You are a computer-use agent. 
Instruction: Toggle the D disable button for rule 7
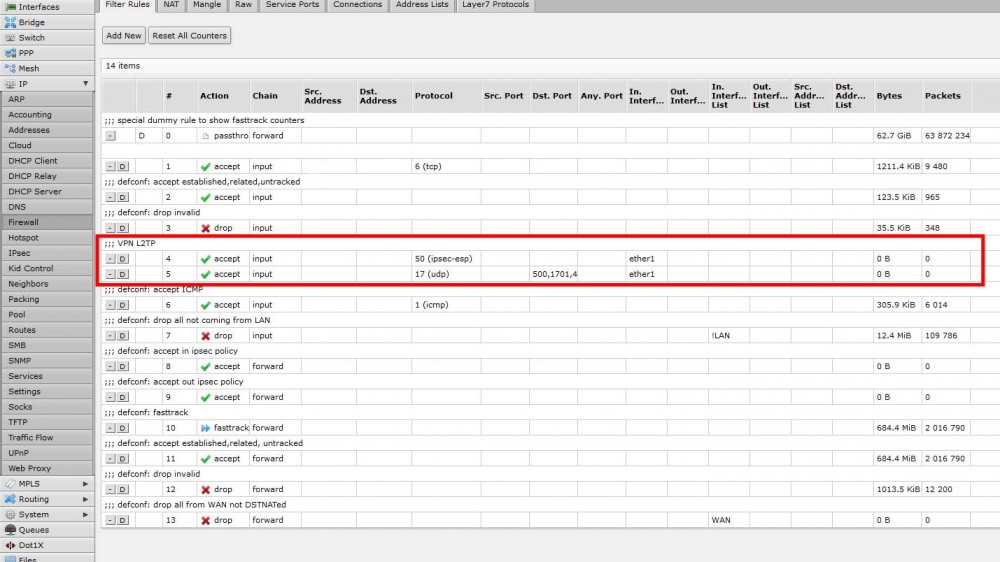[123, 336]
